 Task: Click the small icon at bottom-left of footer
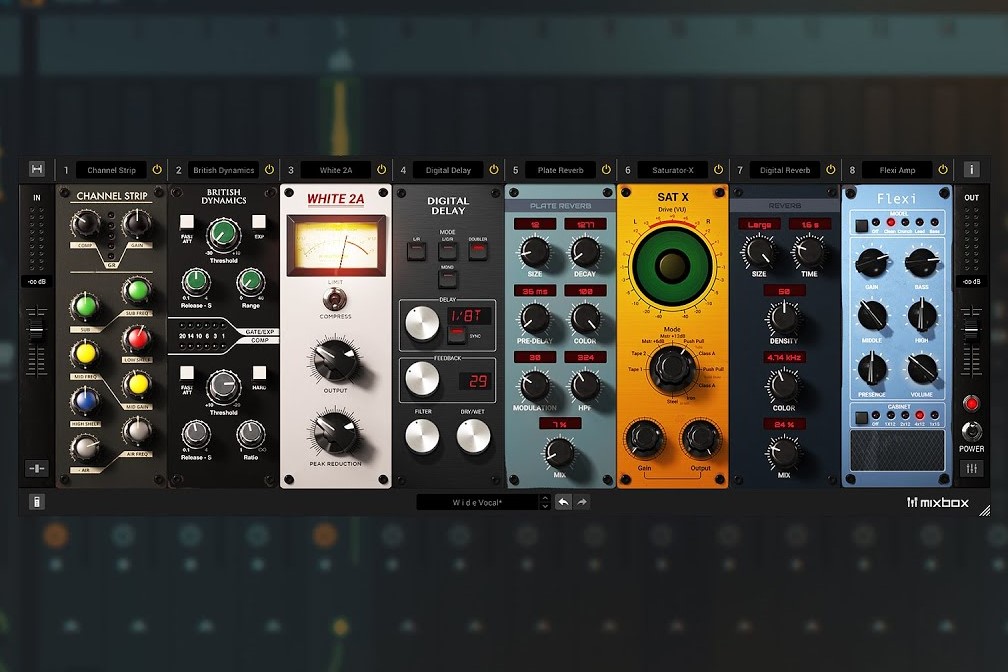click(37, 502)
